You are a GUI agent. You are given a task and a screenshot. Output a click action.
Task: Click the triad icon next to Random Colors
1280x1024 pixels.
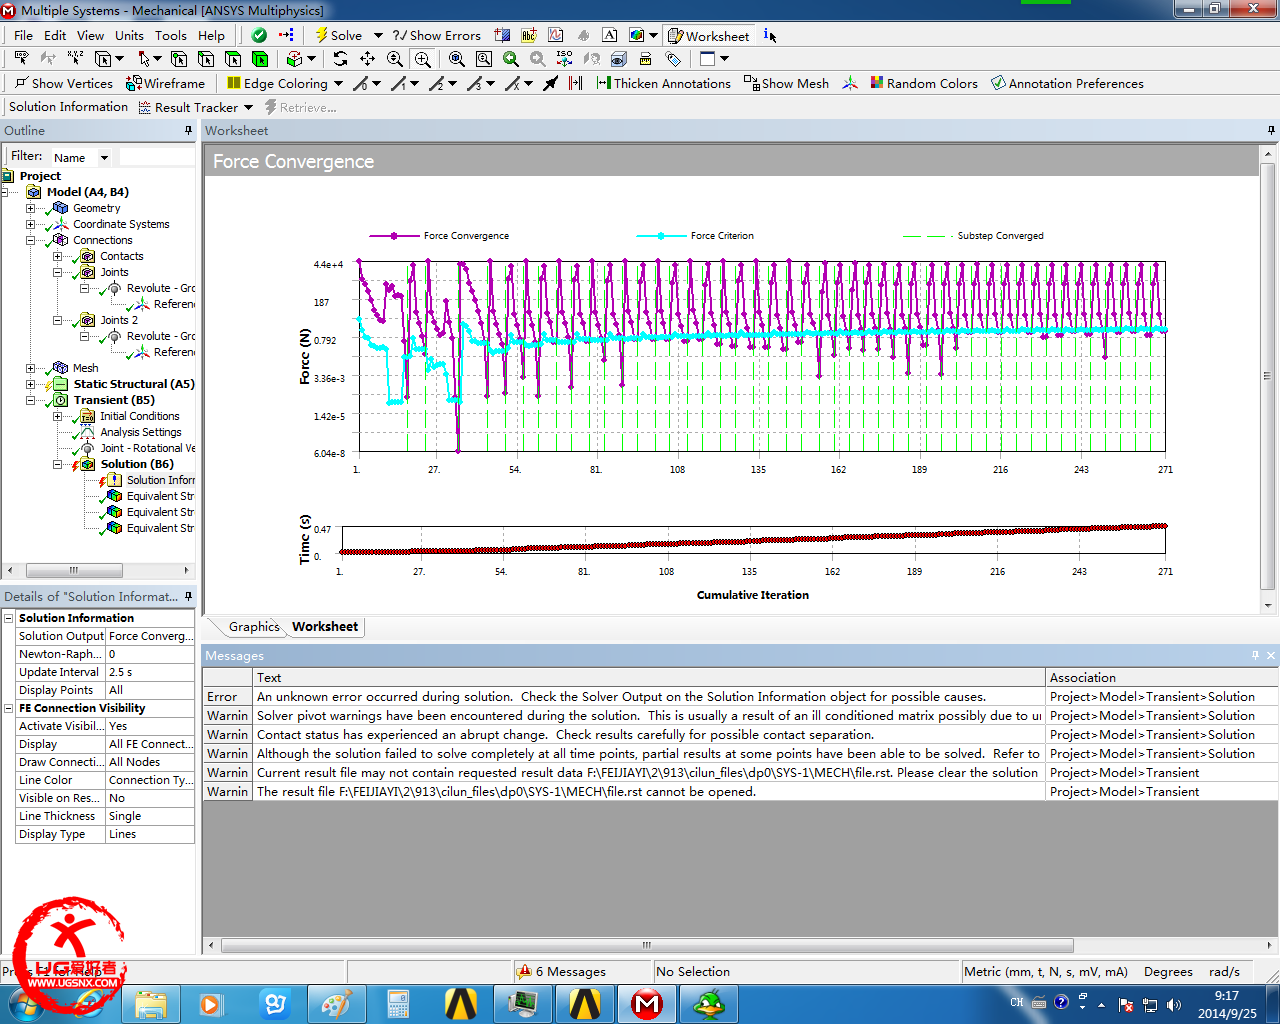[849, 83]
